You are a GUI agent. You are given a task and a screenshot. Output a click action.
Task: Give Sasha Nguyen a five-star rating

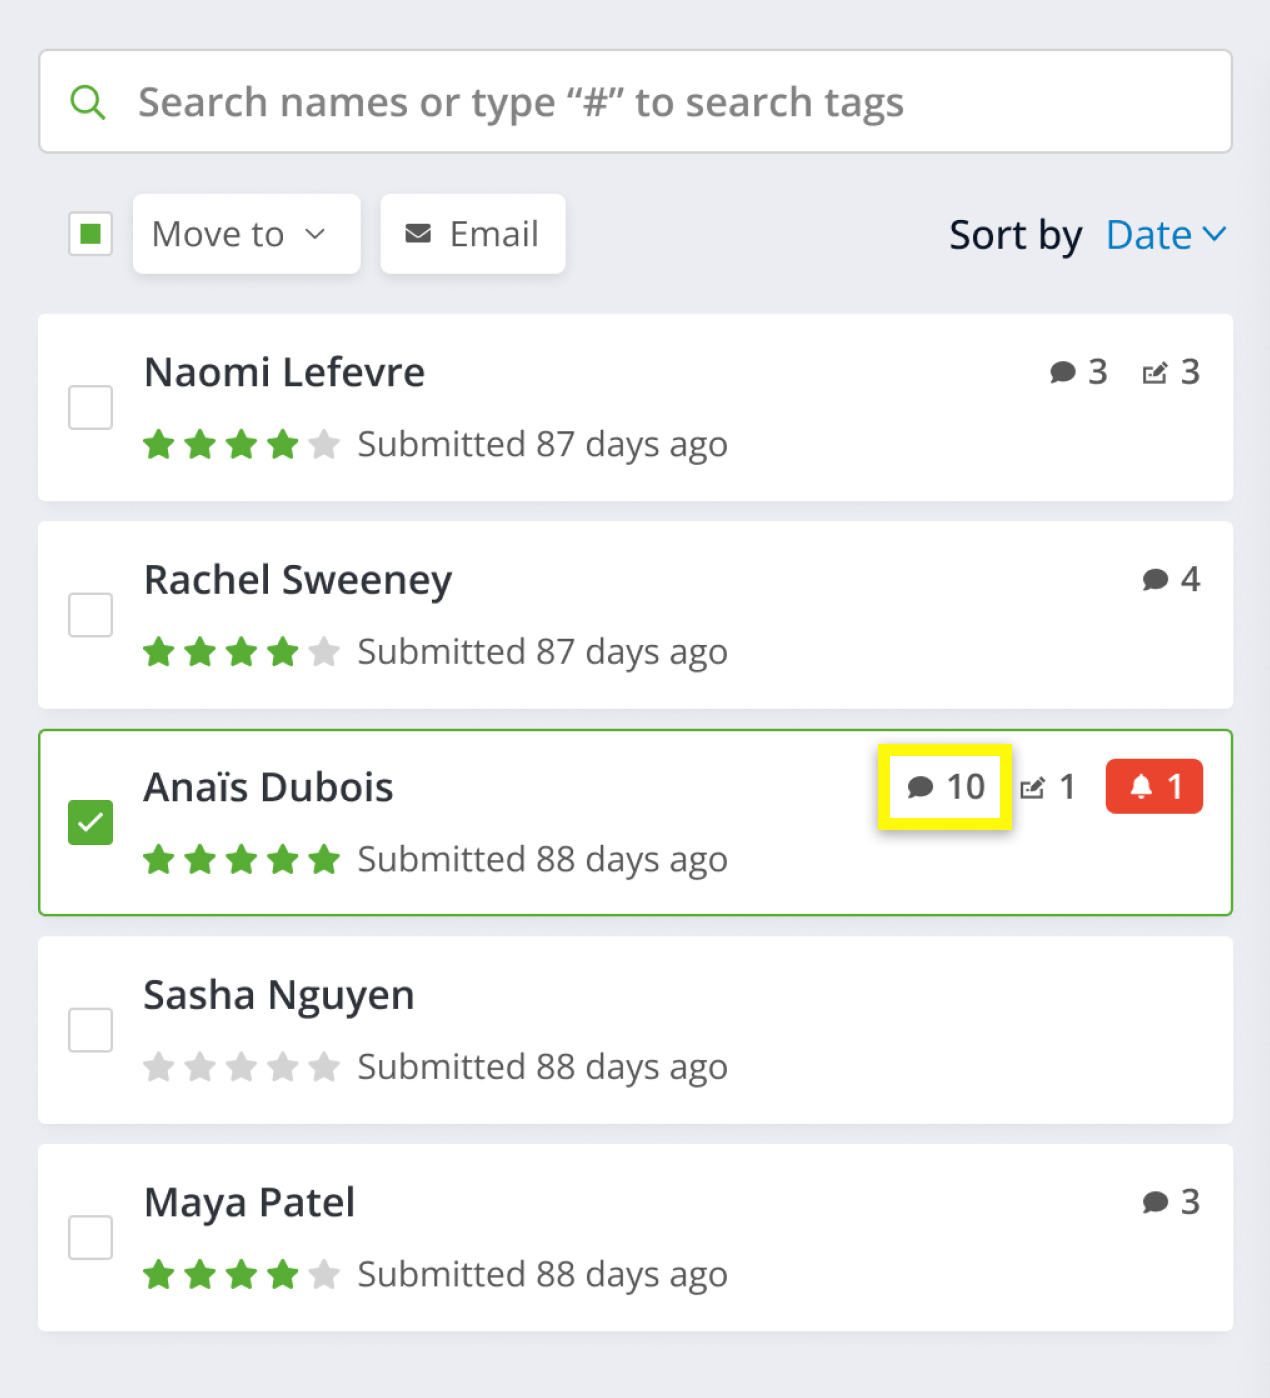pos(323,1066)
